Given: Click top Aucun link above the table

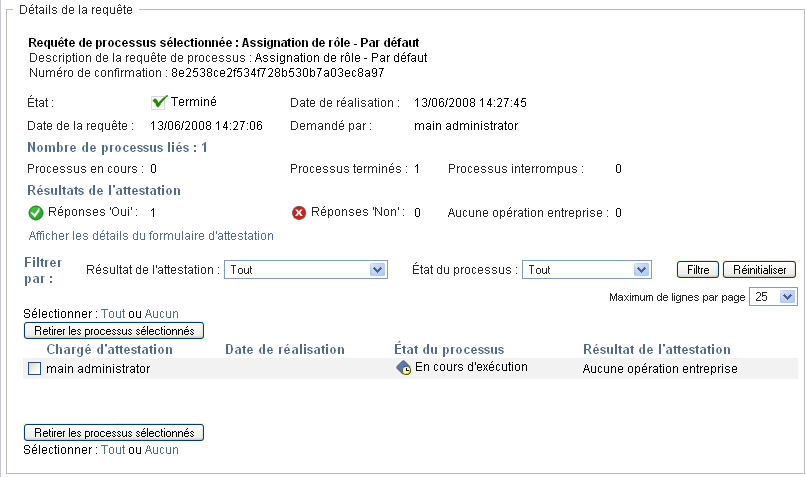Looking at the screenshot, I should point(161,314).
